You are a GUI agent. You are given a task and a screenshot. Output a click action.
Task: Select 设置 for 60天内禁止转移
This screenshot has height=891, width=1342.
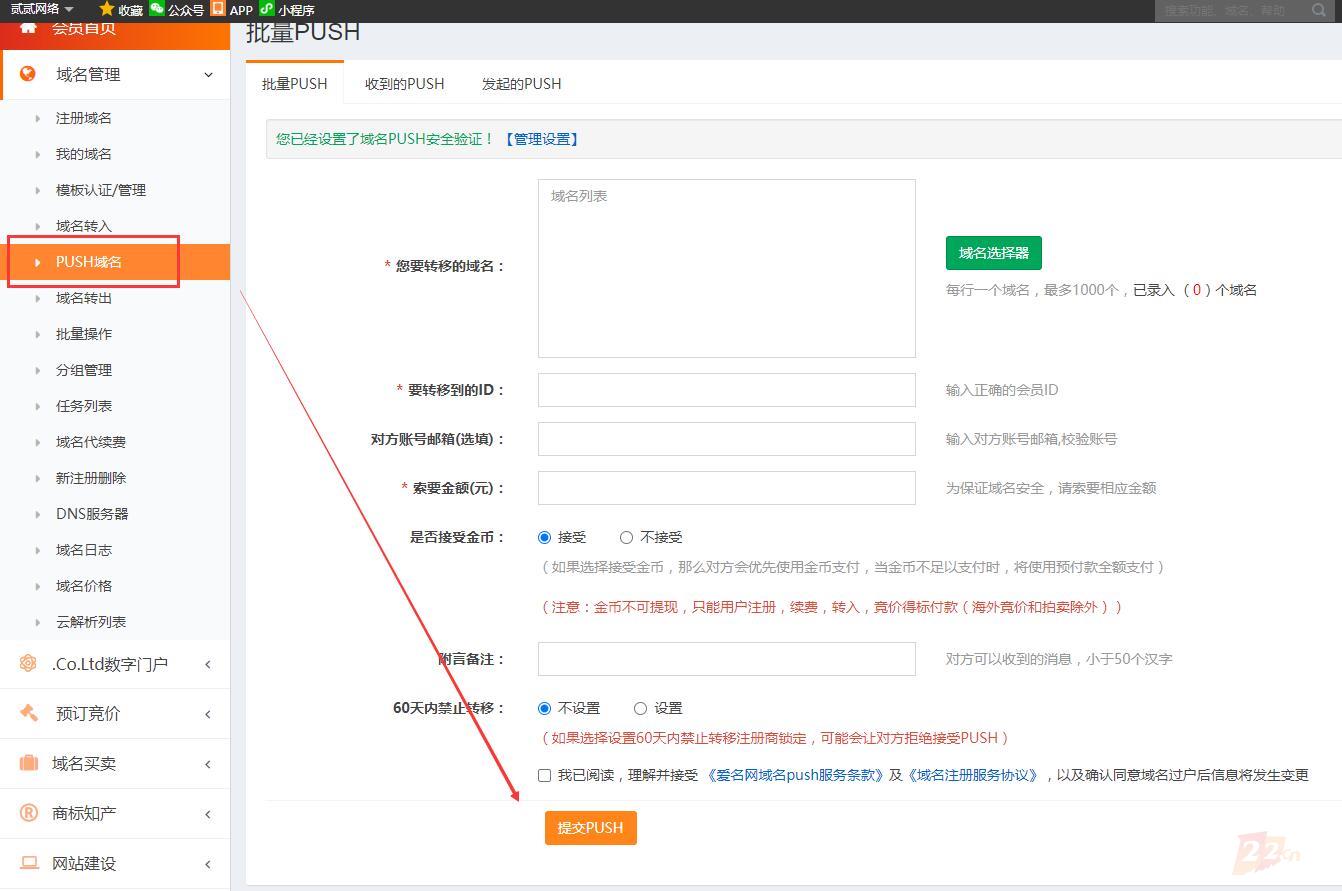click(x=640, y=707)
